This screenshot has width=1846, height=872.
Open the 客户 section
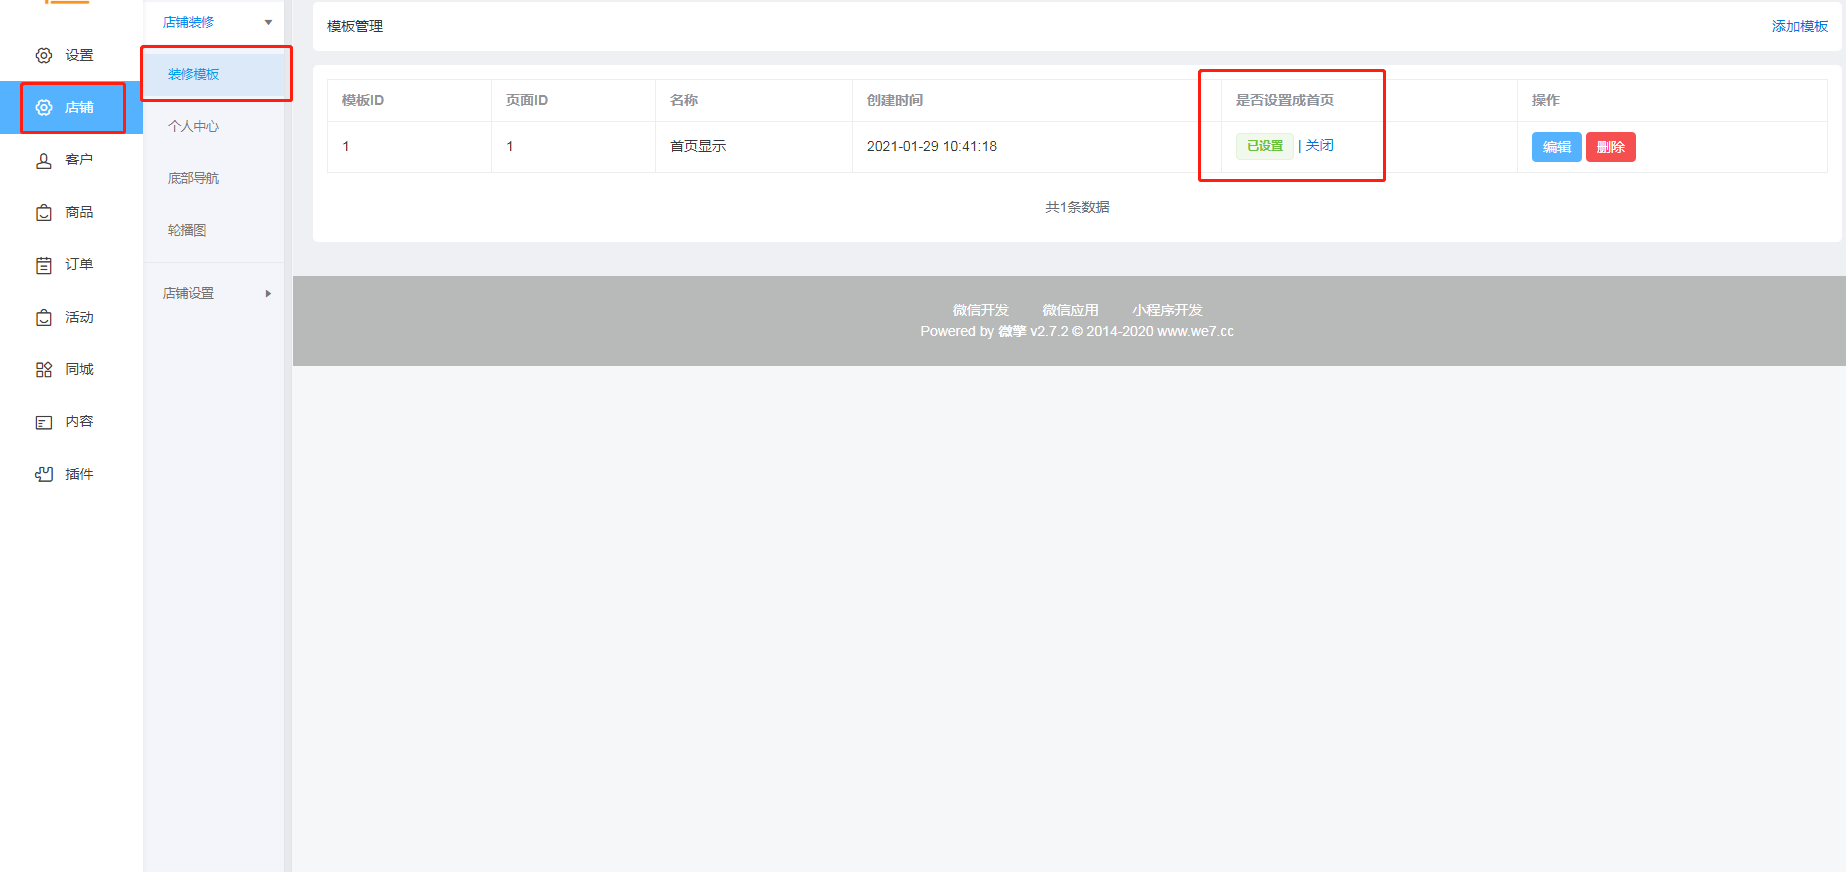(x=79, y=160)
